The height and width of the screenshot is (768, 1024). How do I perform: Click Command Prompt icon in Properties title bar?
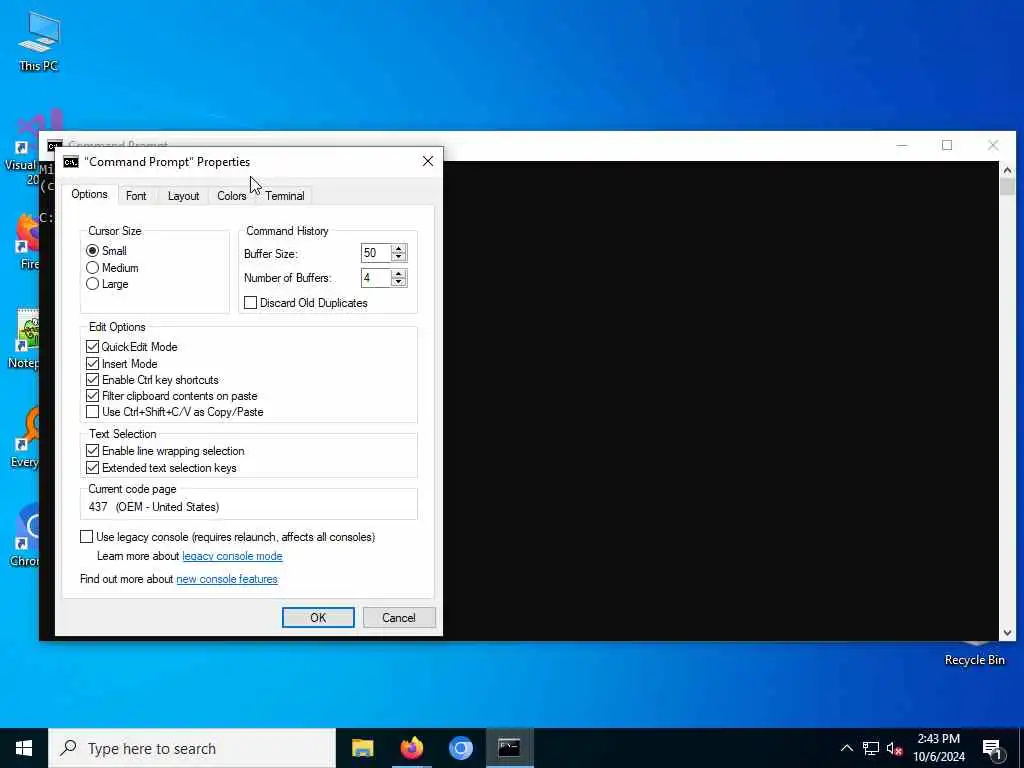pyautogui.click(x=71, y=162)
